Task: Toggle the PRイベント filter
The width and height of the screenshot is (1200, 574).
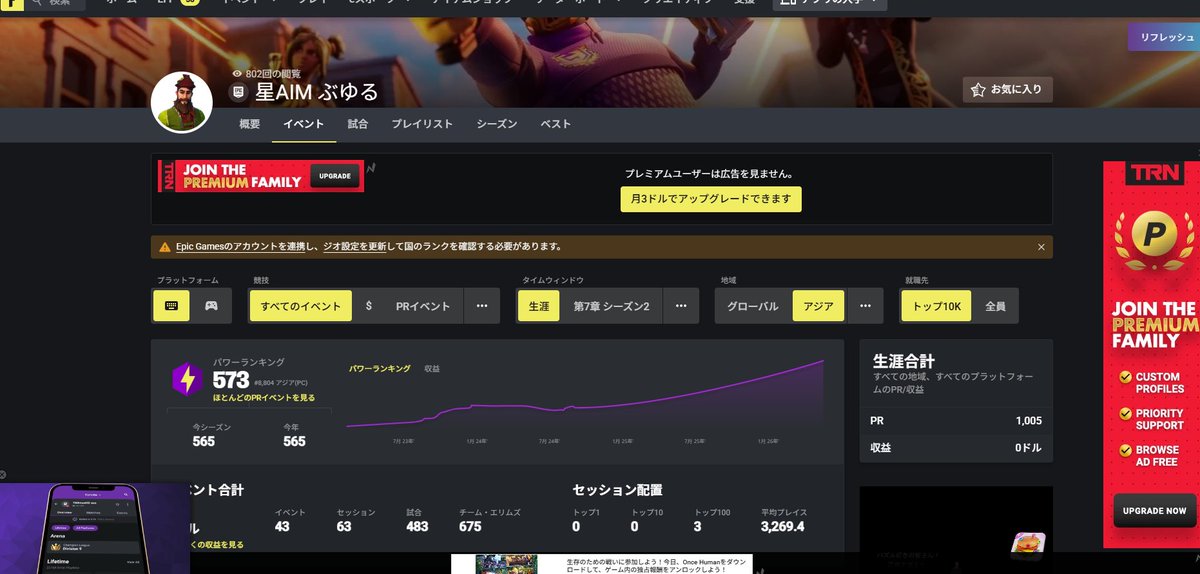Action: pyautogui.click(x=422, y=306)
